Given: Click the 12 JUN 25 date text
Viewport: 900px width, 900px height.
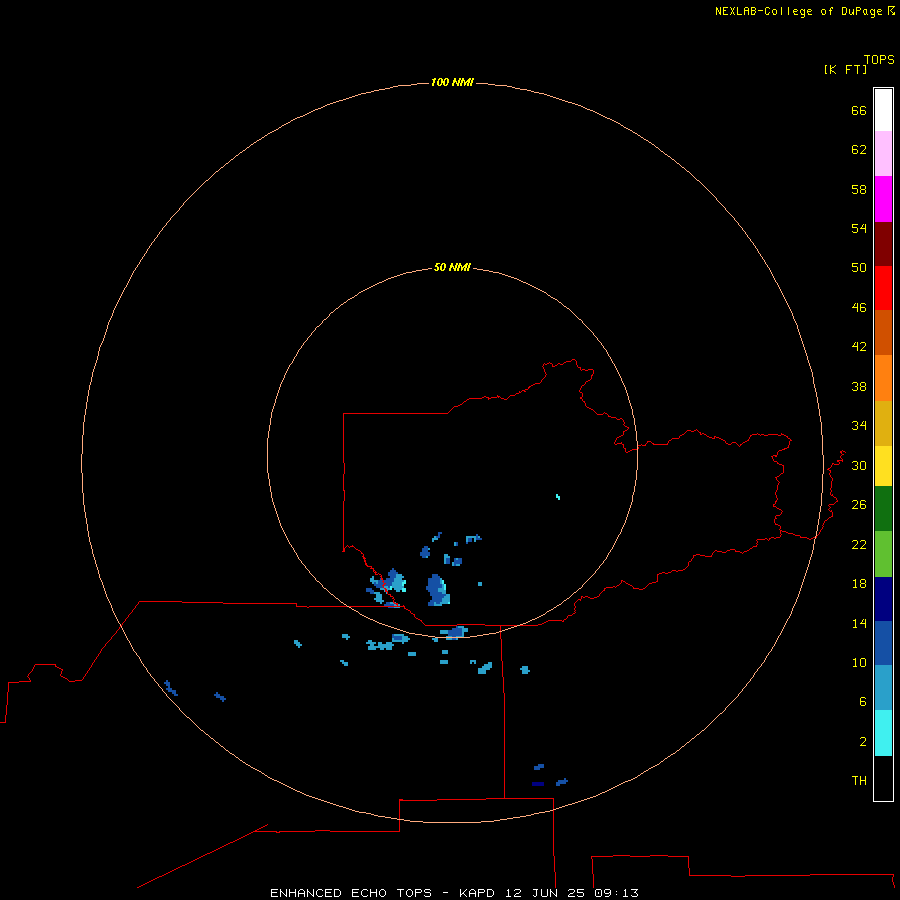Looking at the screenshot, I should [x=546, y=893].
